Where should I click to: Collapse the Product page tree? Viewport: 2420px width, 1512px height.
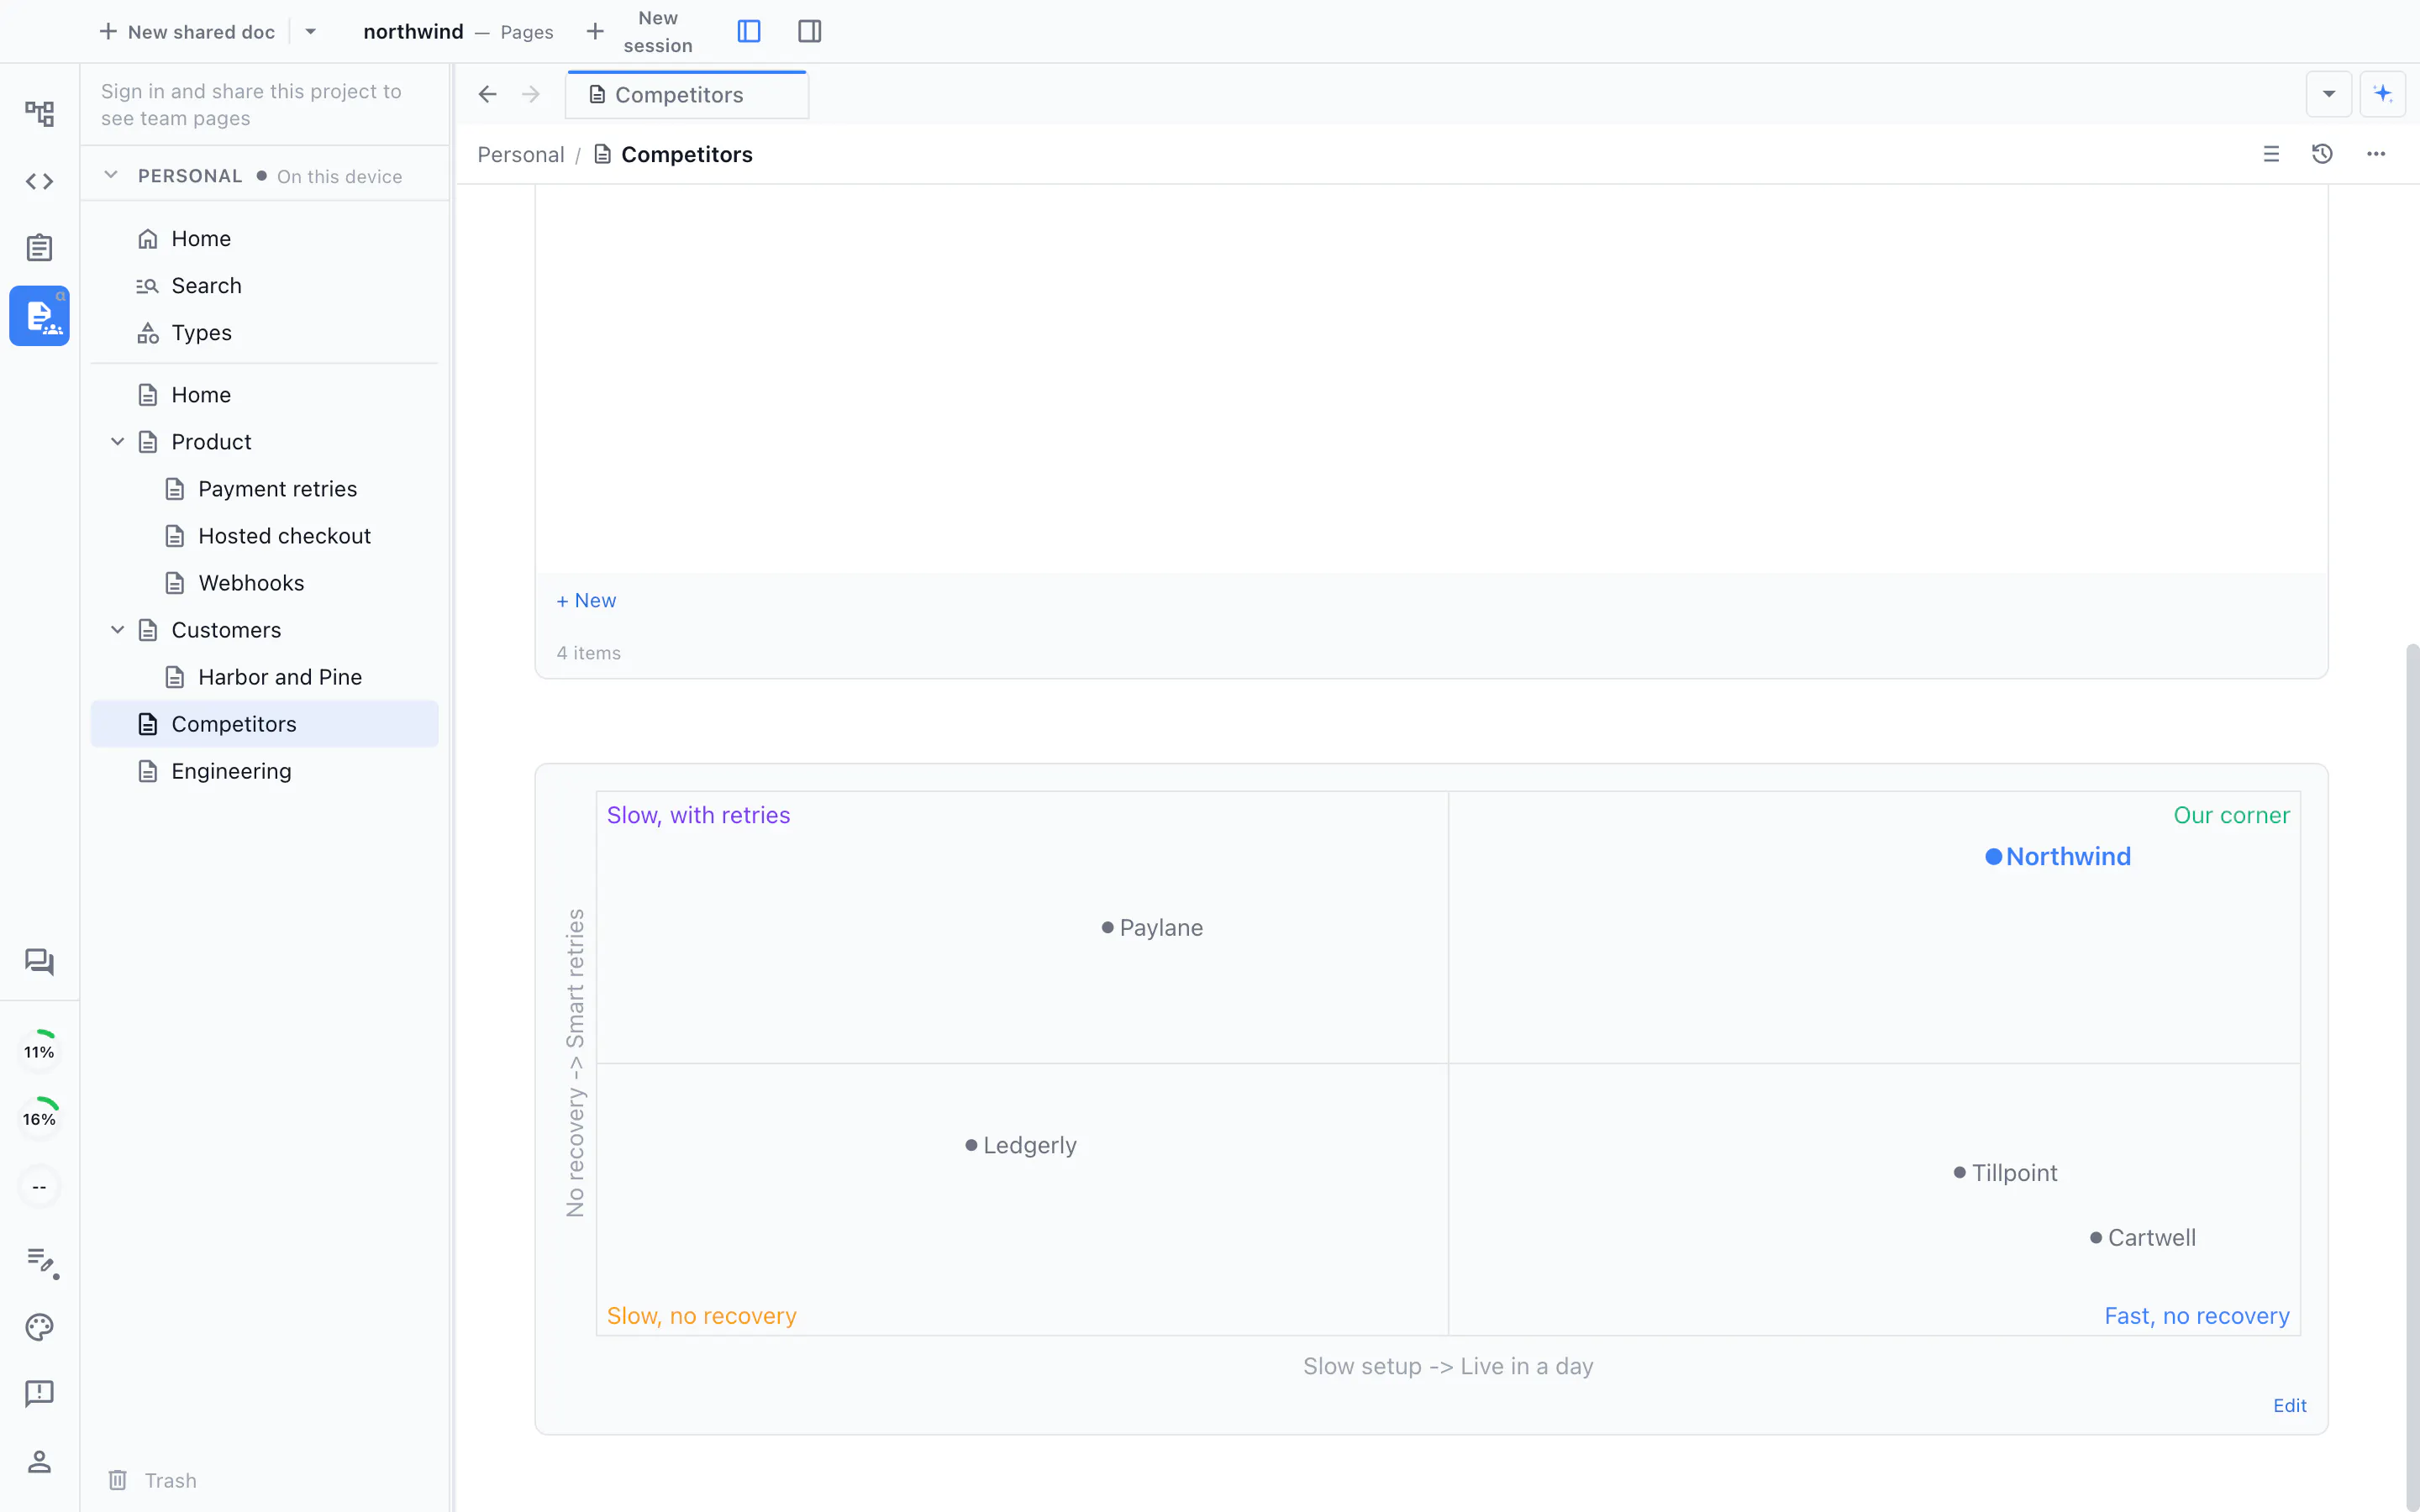pyautogui.click(x=117, y=442)
